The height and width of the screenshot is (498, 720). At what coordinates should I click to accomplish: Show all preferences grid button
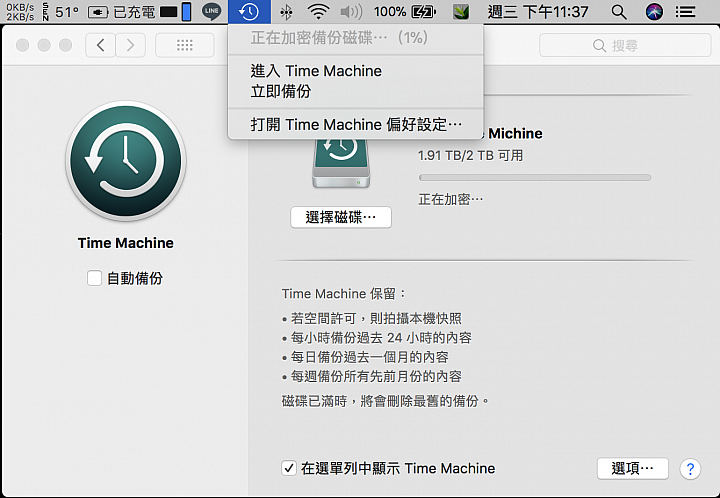185,45
